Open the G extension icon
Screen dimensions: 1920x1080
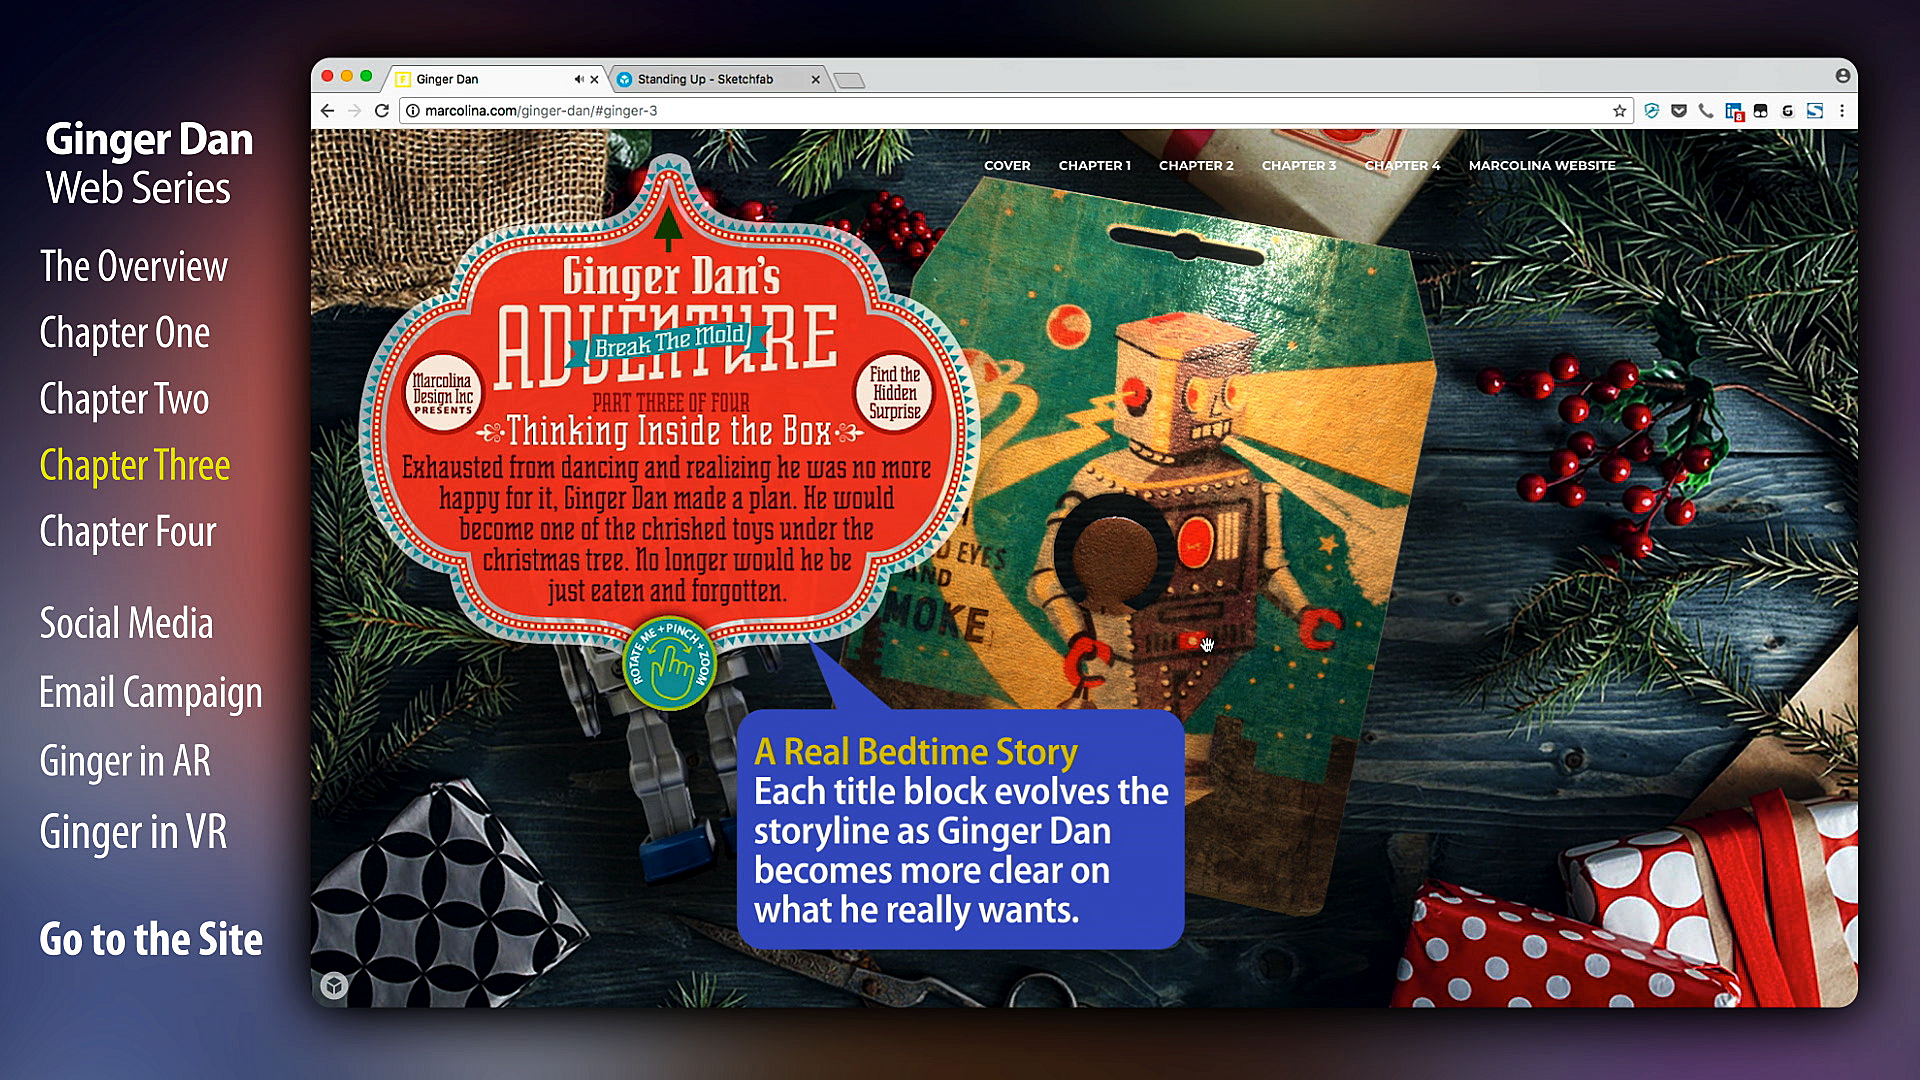click(x=1787, y=111)
